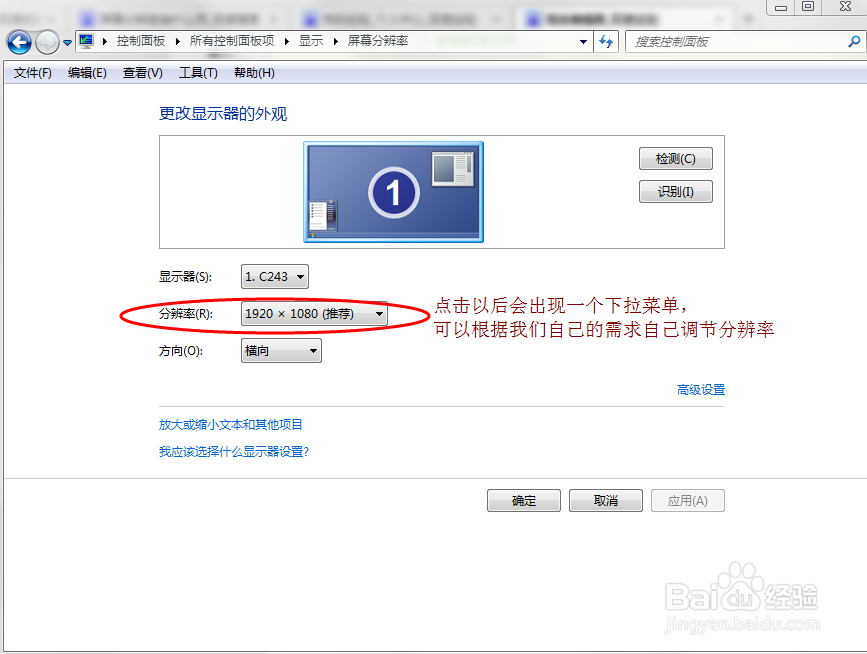
Task: Open the recent pages history arrow
Action: (x=67, y=42)
